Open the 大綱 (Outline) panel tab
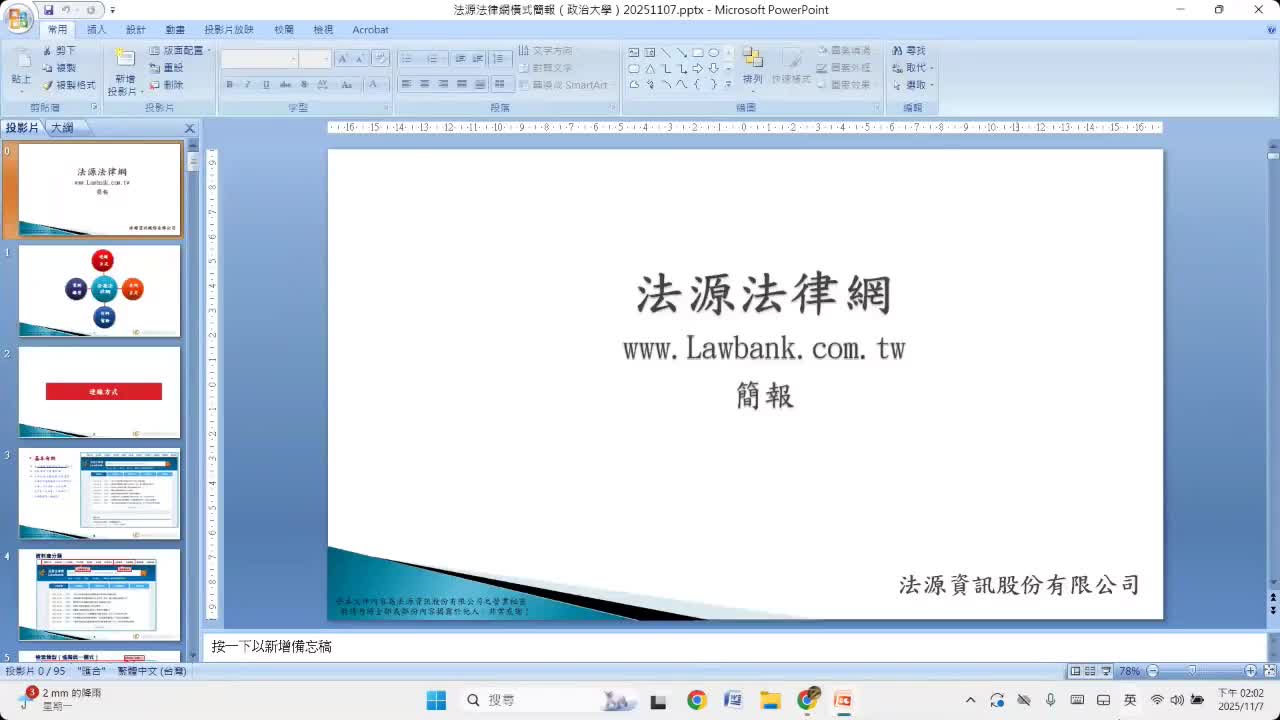Viewport: 1280px width, 720px height. click(x=61, y=127)
